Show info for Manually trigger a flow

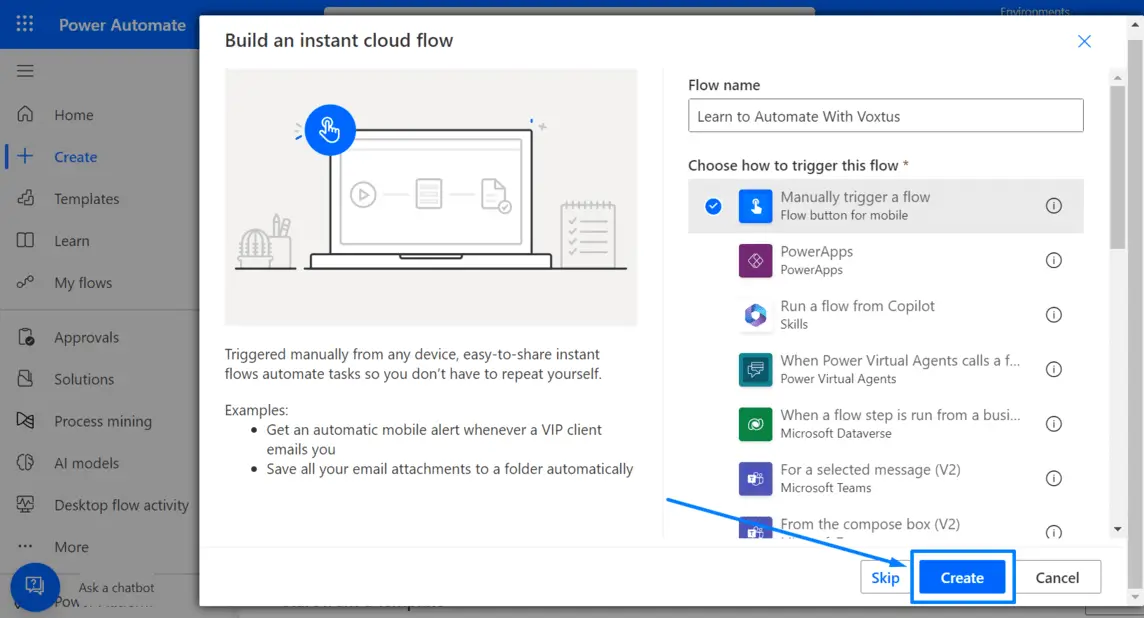(x=1053, y=206)
